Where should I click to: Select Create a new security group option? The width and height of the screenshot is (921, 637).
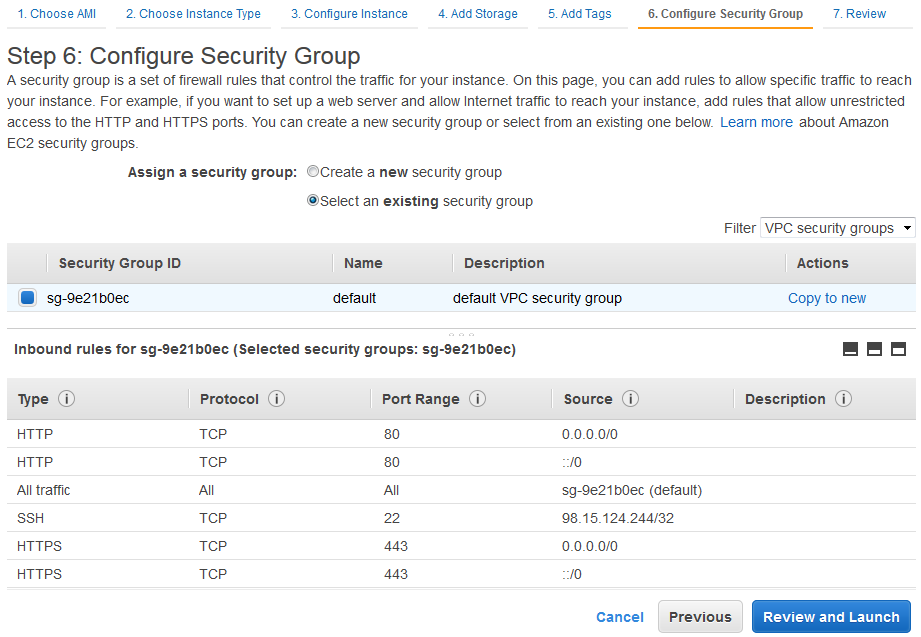(313, 172)
